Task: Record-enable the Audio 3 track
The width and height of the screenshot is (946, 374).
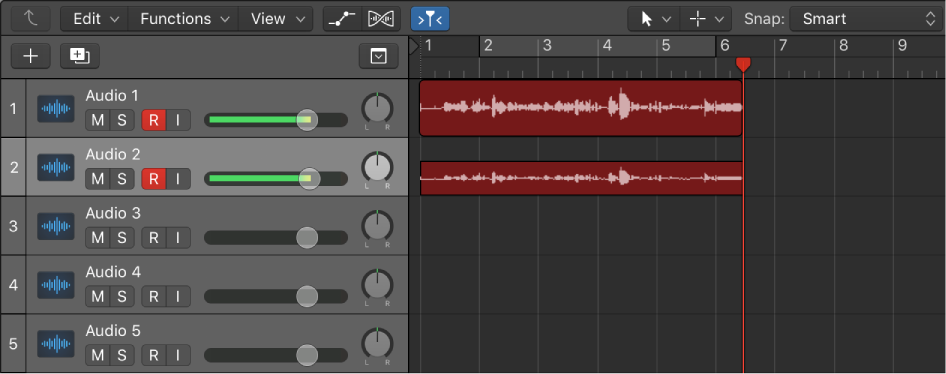Action: coord(154,238)
